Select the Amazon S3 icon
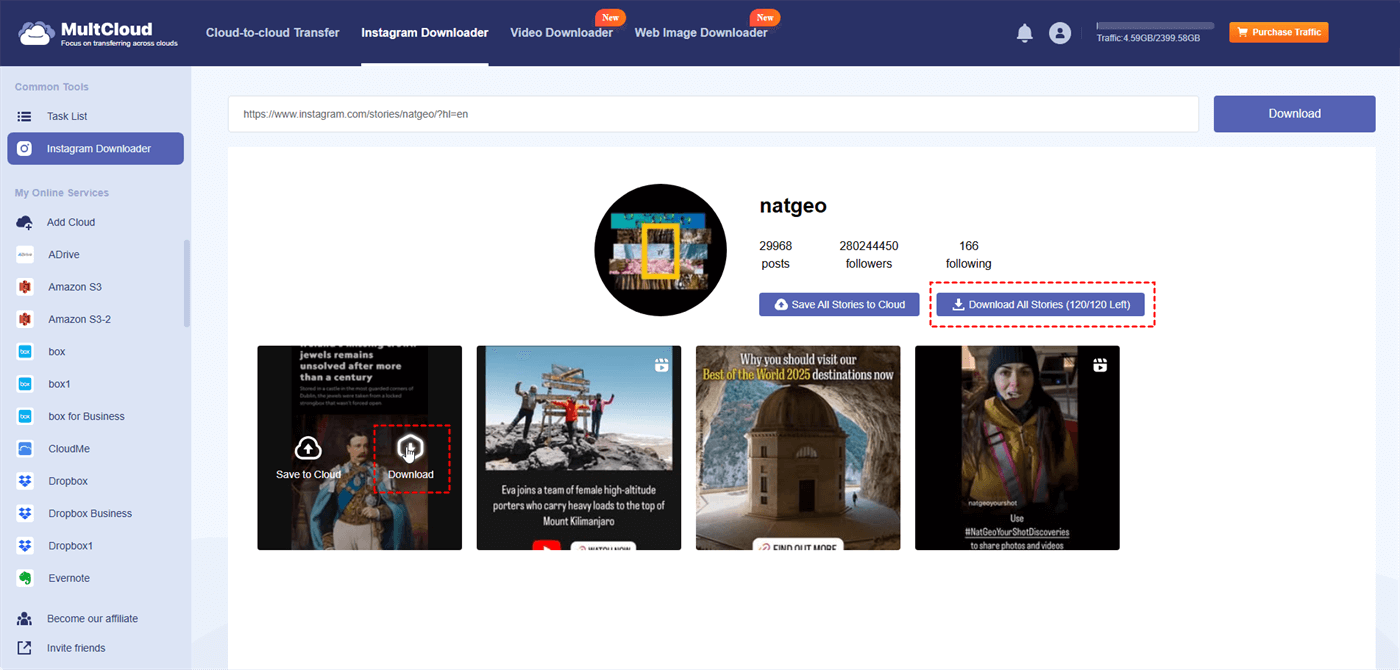The height and width of the screenshot is (670, 1400). pos(25,287)
